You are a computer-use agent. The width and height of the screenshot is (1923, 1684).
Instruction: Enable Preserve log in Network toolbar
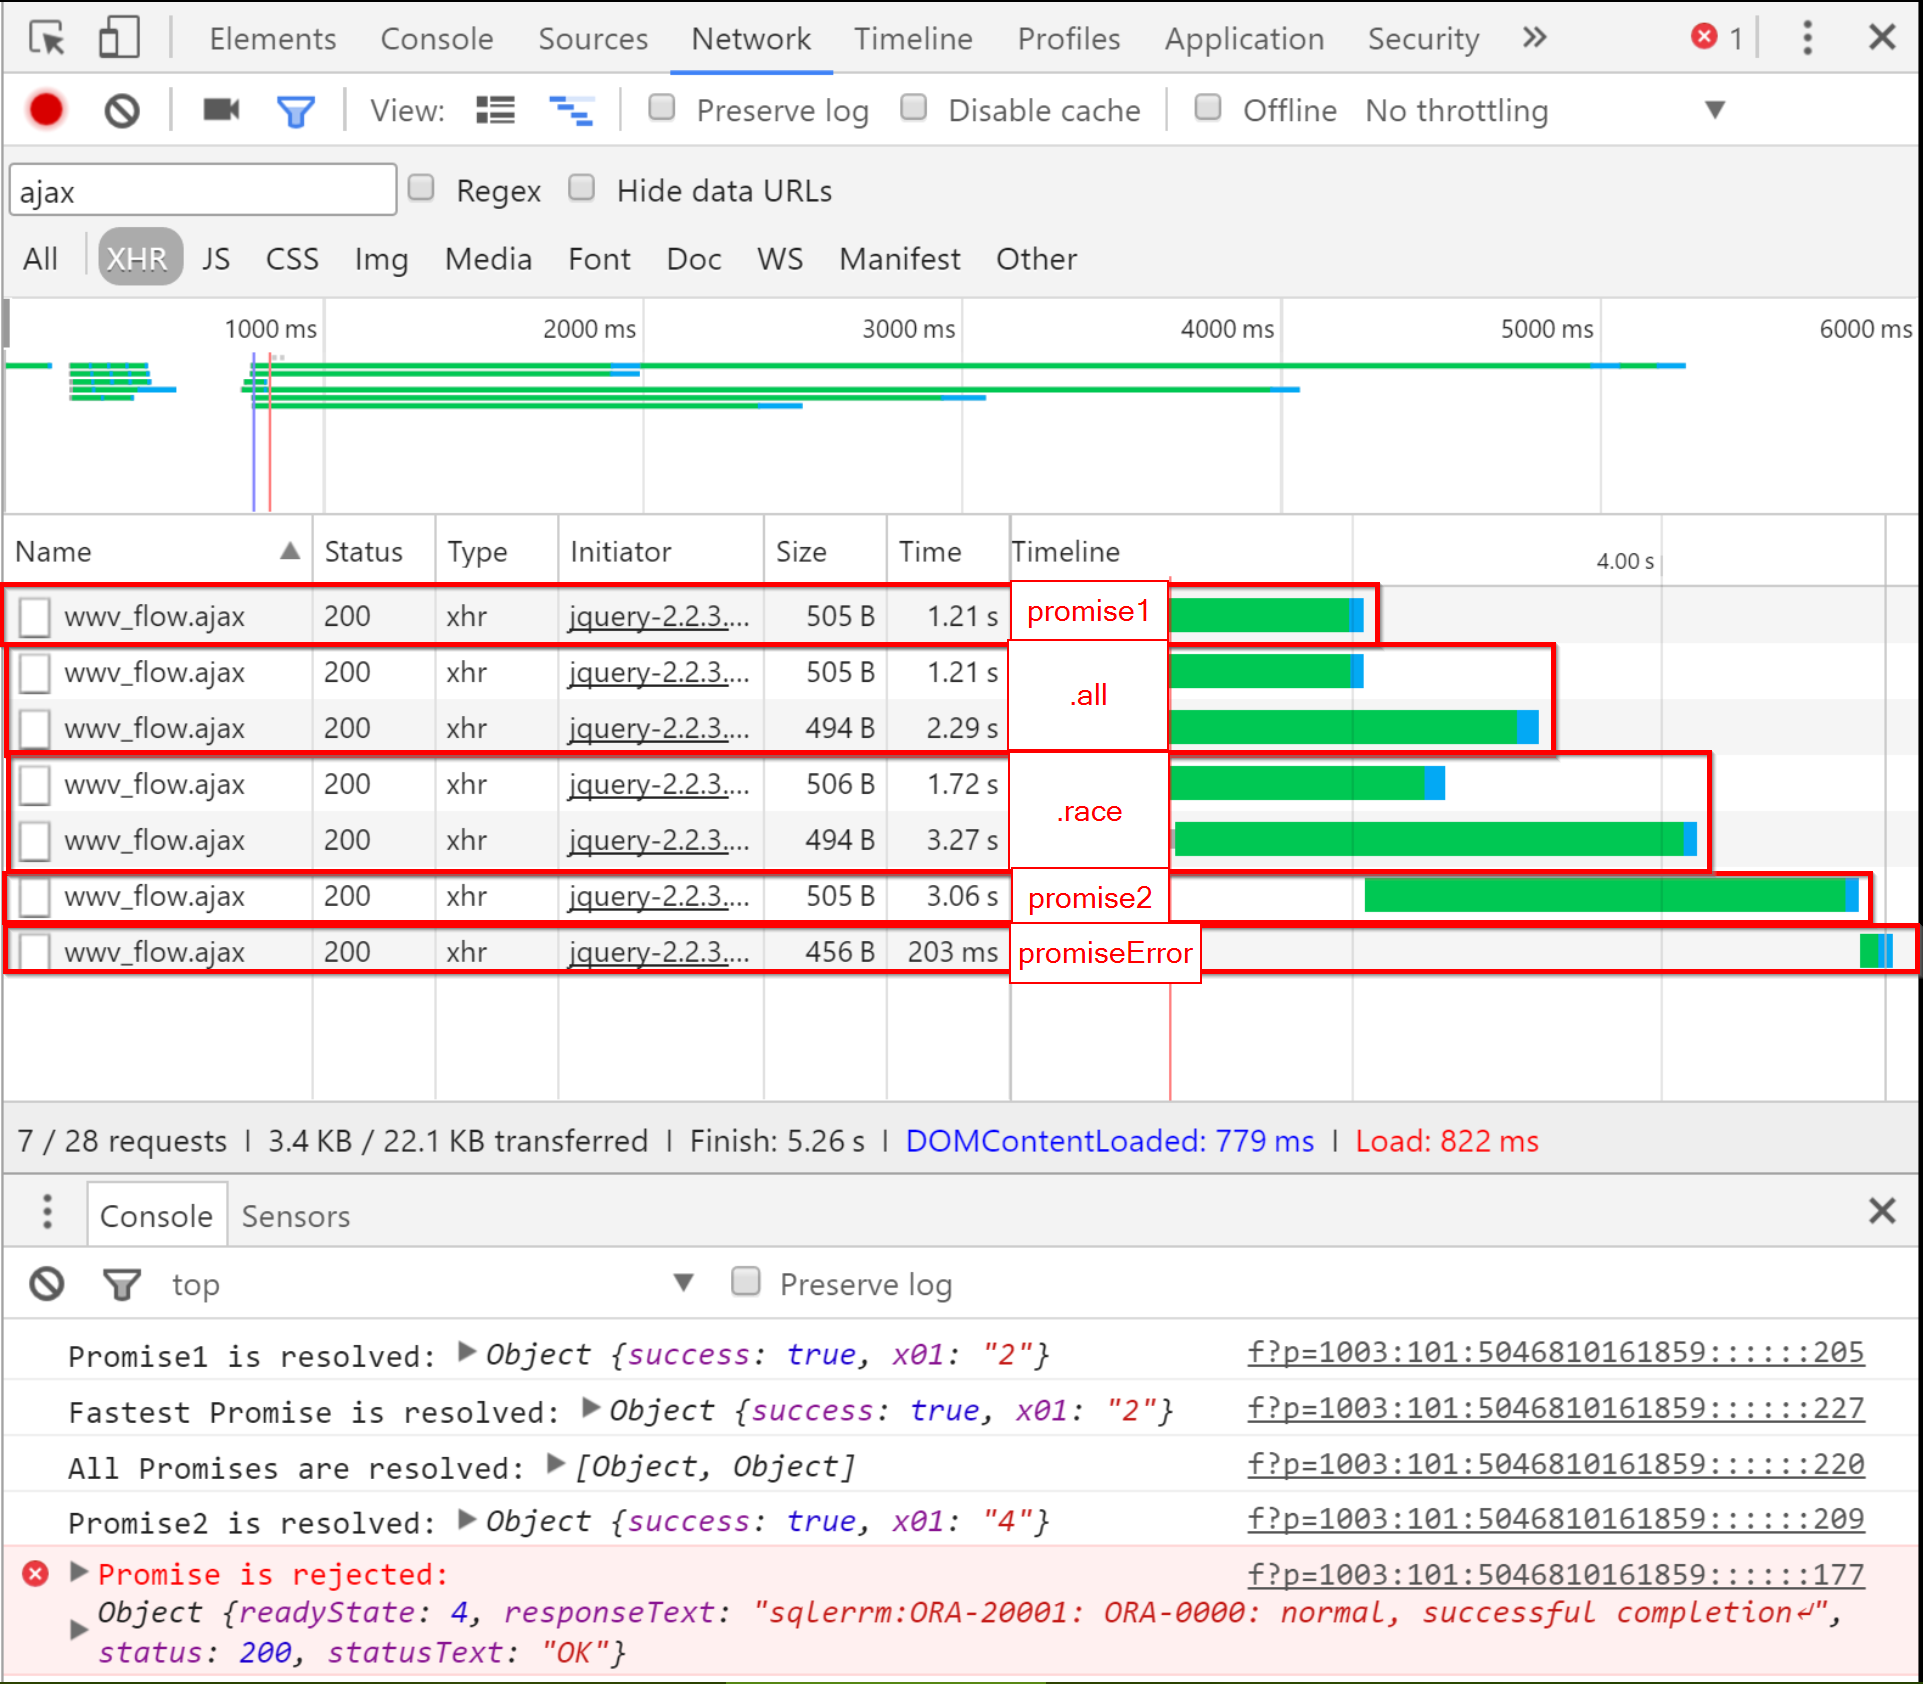662,108
